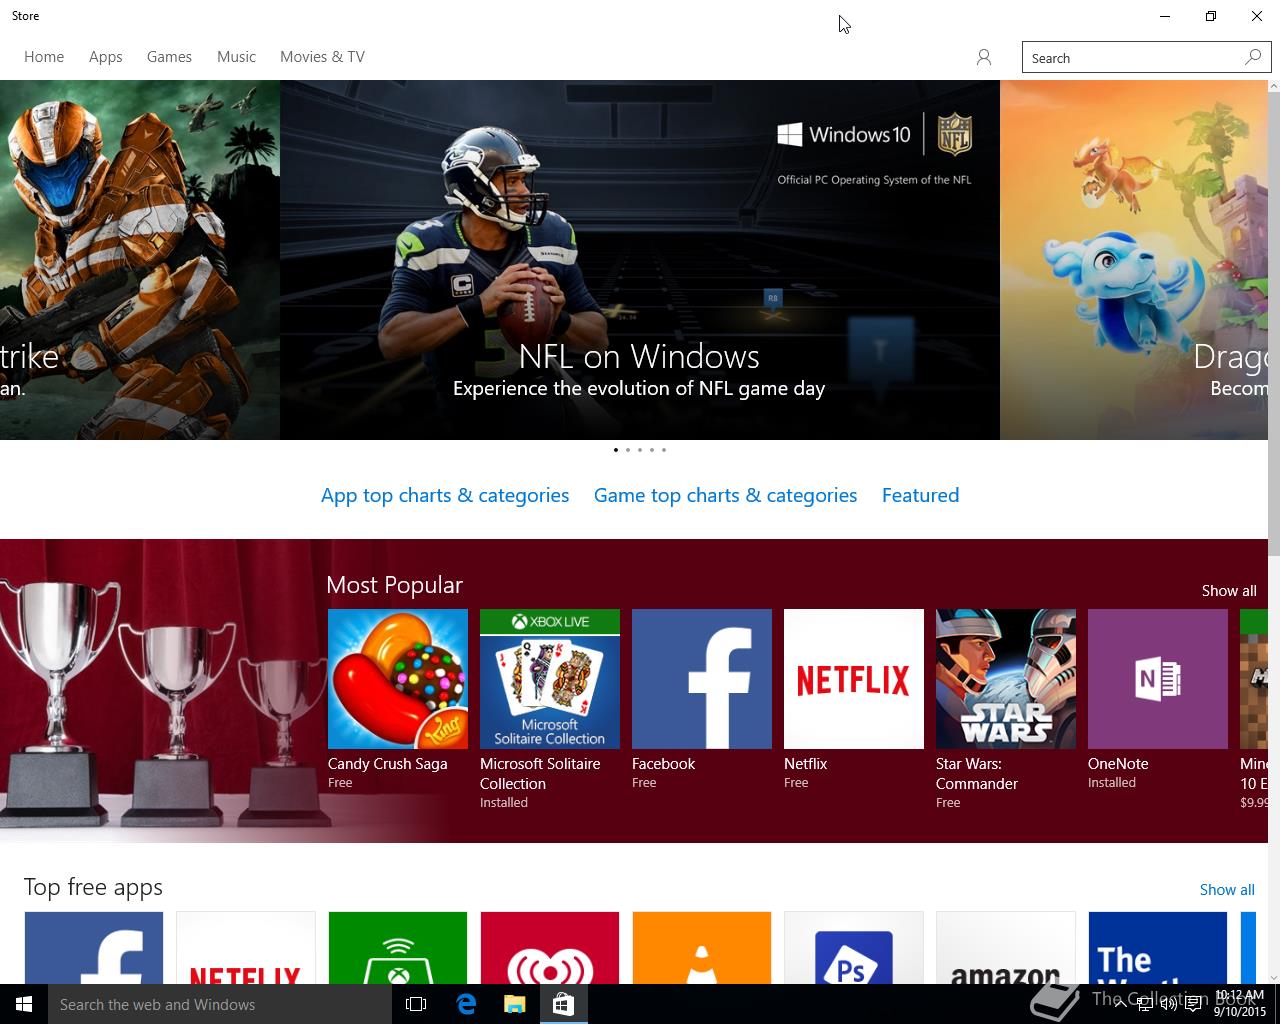Select the last carousel page dot
Image resolution: width=1280 pixels, height=1024 pixels.
click(664, 450)
